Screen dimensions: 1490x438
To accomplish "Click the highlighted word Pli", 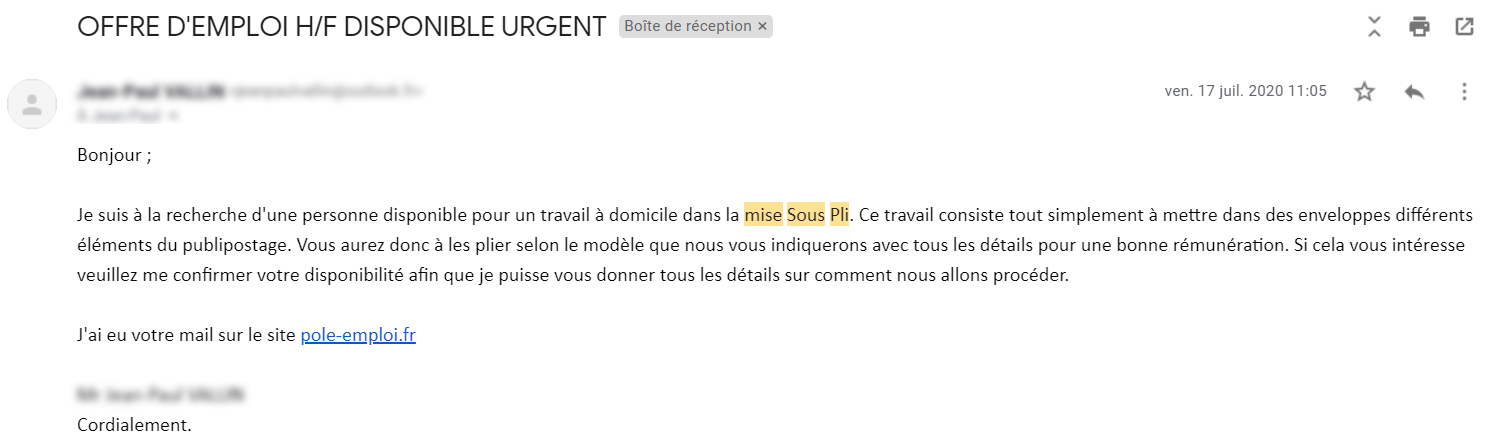I will click(x=839, y=215).
